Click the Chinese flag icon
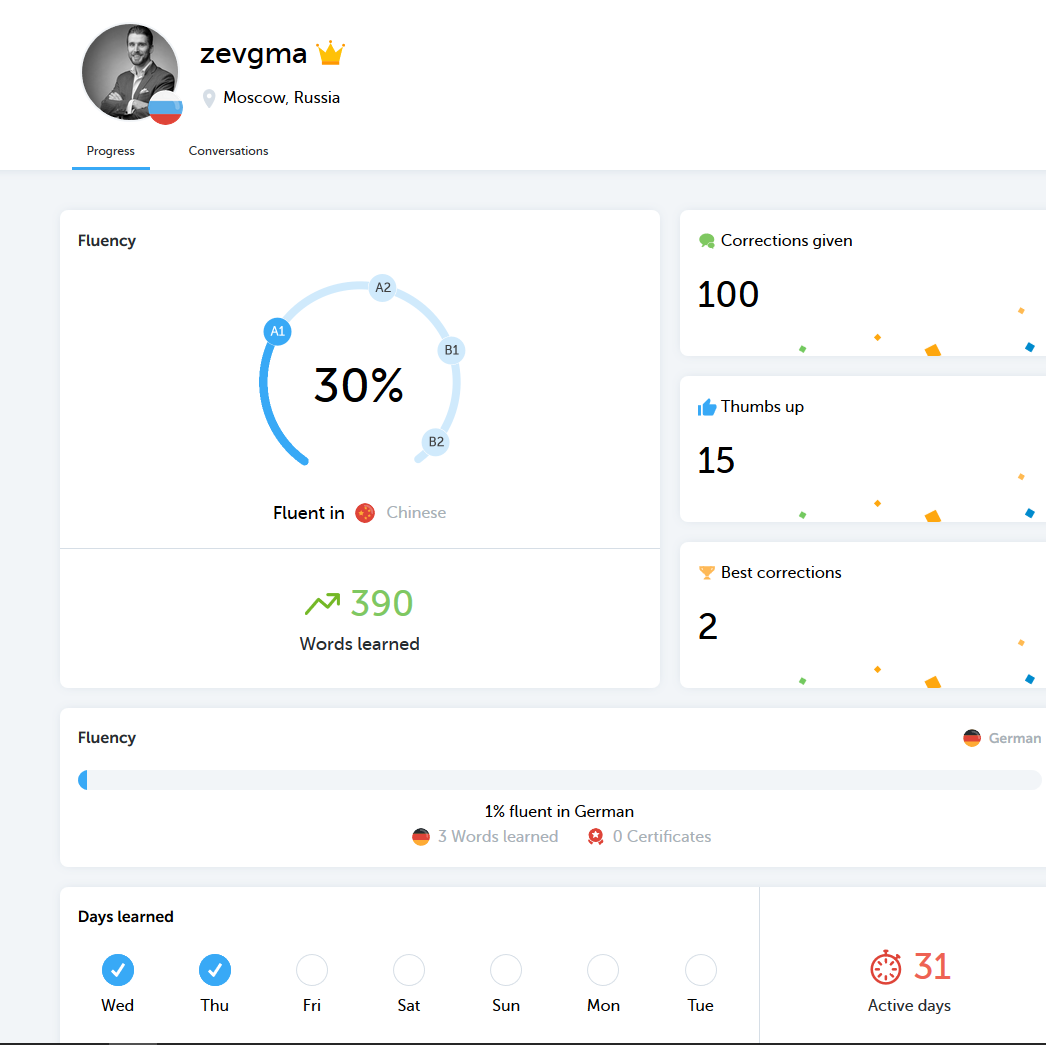1046x1045 pixels. [365, 513]
